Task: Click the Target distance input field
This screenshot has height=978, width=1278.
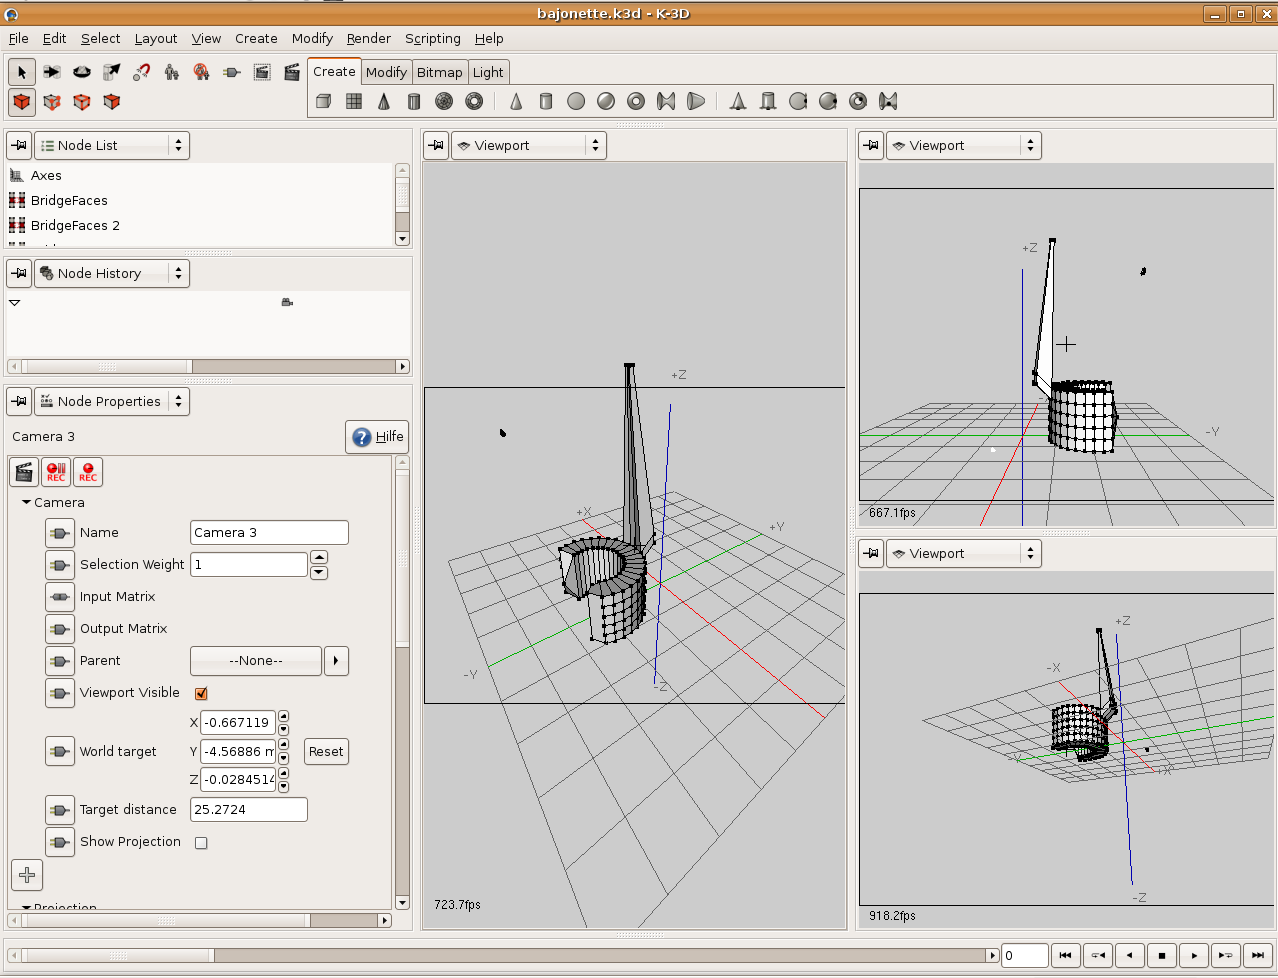Action: (x=249, y=810)
